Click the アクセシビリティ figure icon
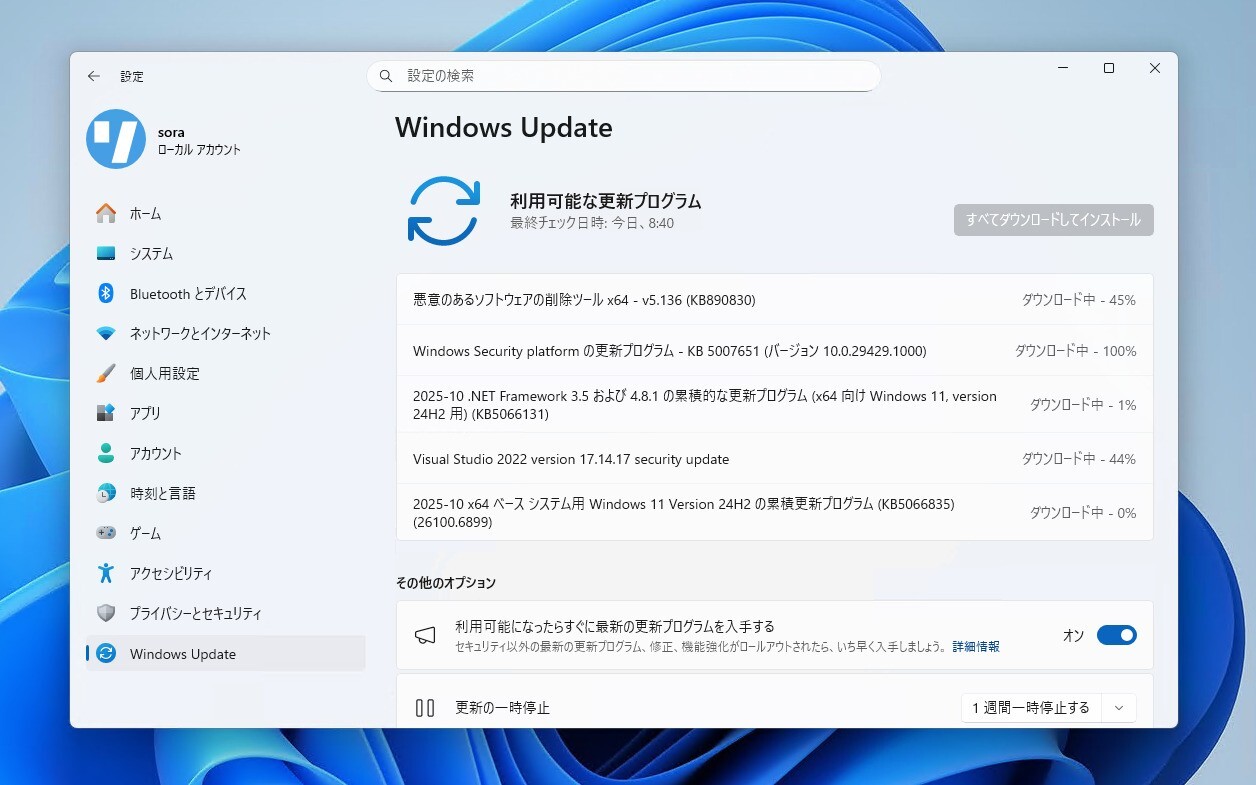Screen dimensions: 1256x785 [x=106, y=573]
